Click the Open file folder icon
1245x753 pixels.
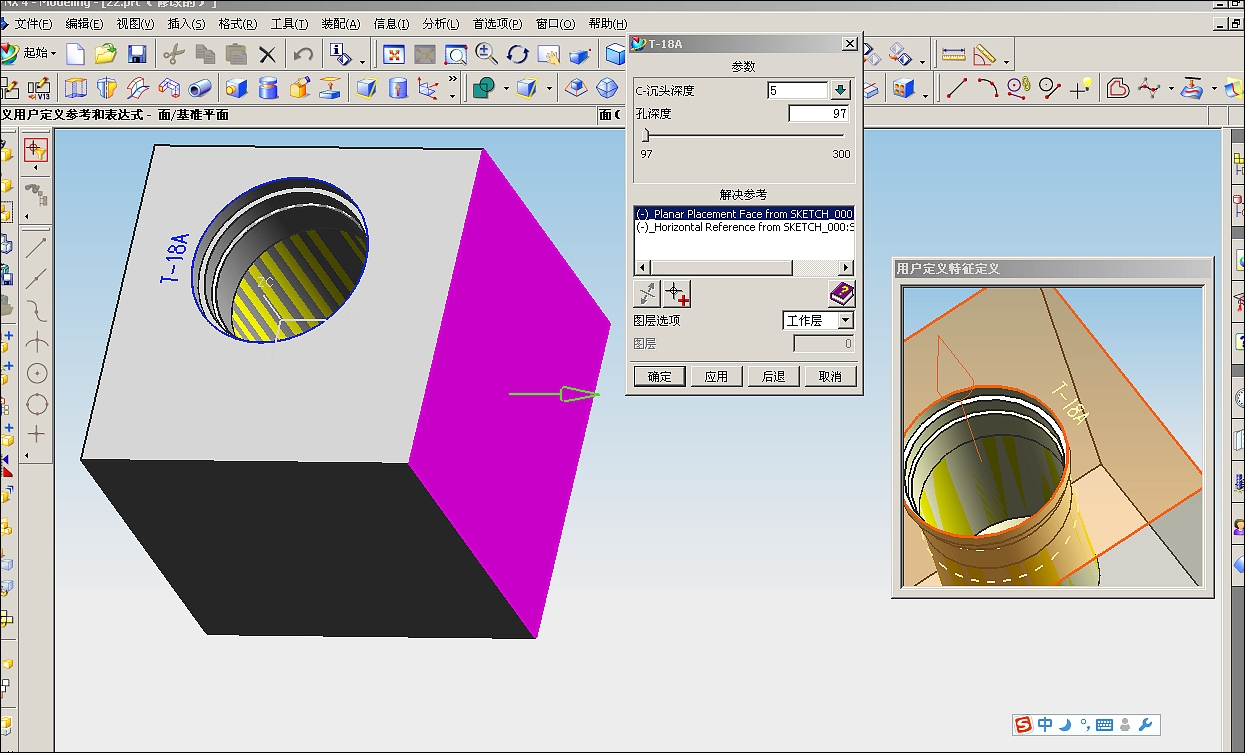106,54
